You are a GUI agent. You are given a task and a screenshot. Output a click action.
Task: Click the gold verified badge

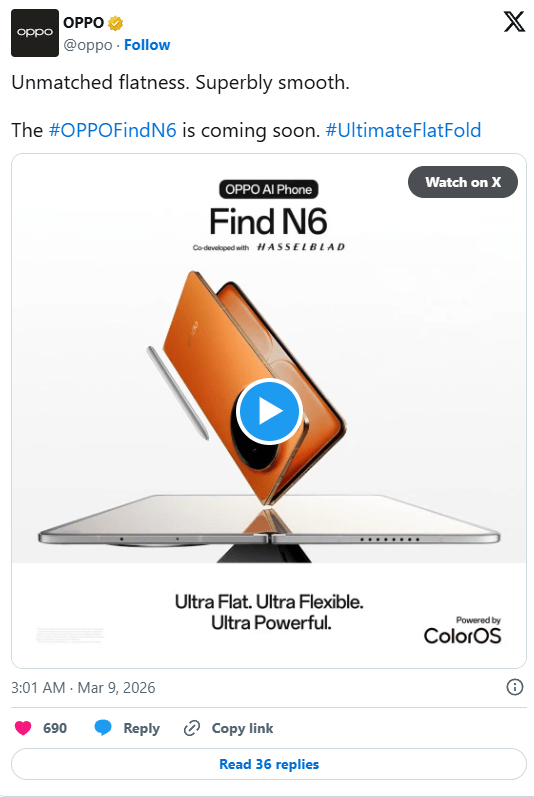116,23
